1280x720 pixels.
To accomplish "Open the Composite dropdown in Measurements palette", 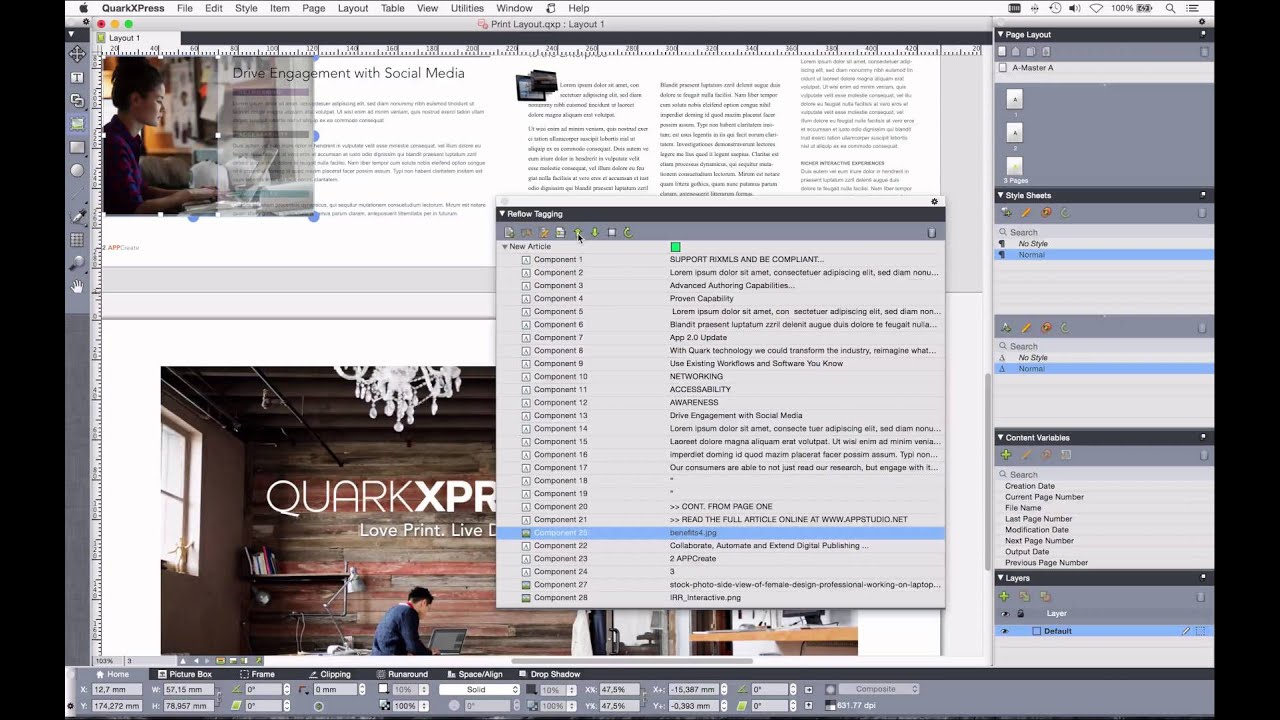I will point(880,689).
